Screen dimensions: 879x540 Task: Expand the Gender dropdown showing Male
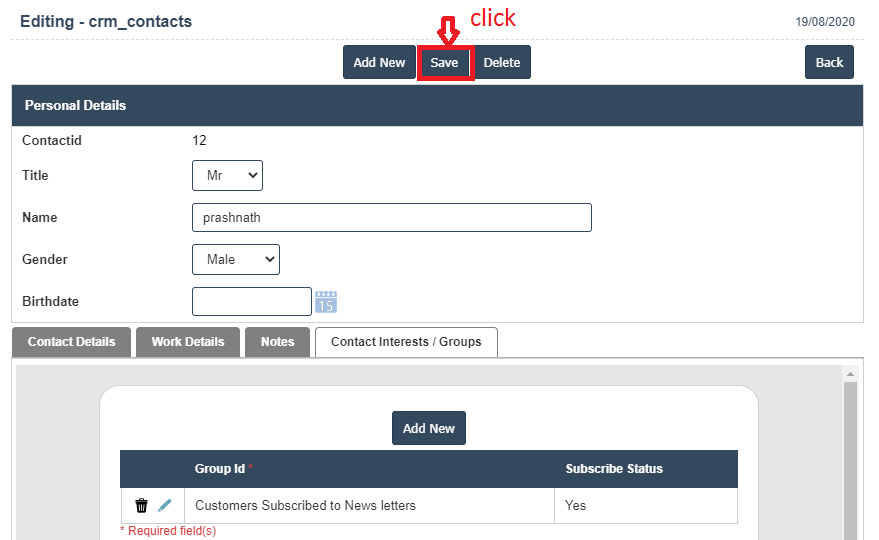tap(236, 259)
